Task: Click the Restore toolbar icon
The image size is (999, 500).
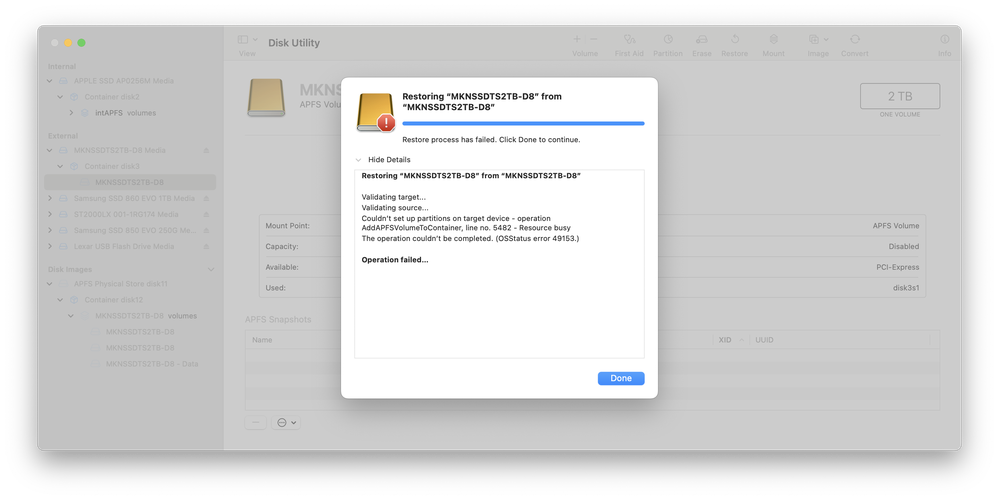Action: [x=735, y=39]
